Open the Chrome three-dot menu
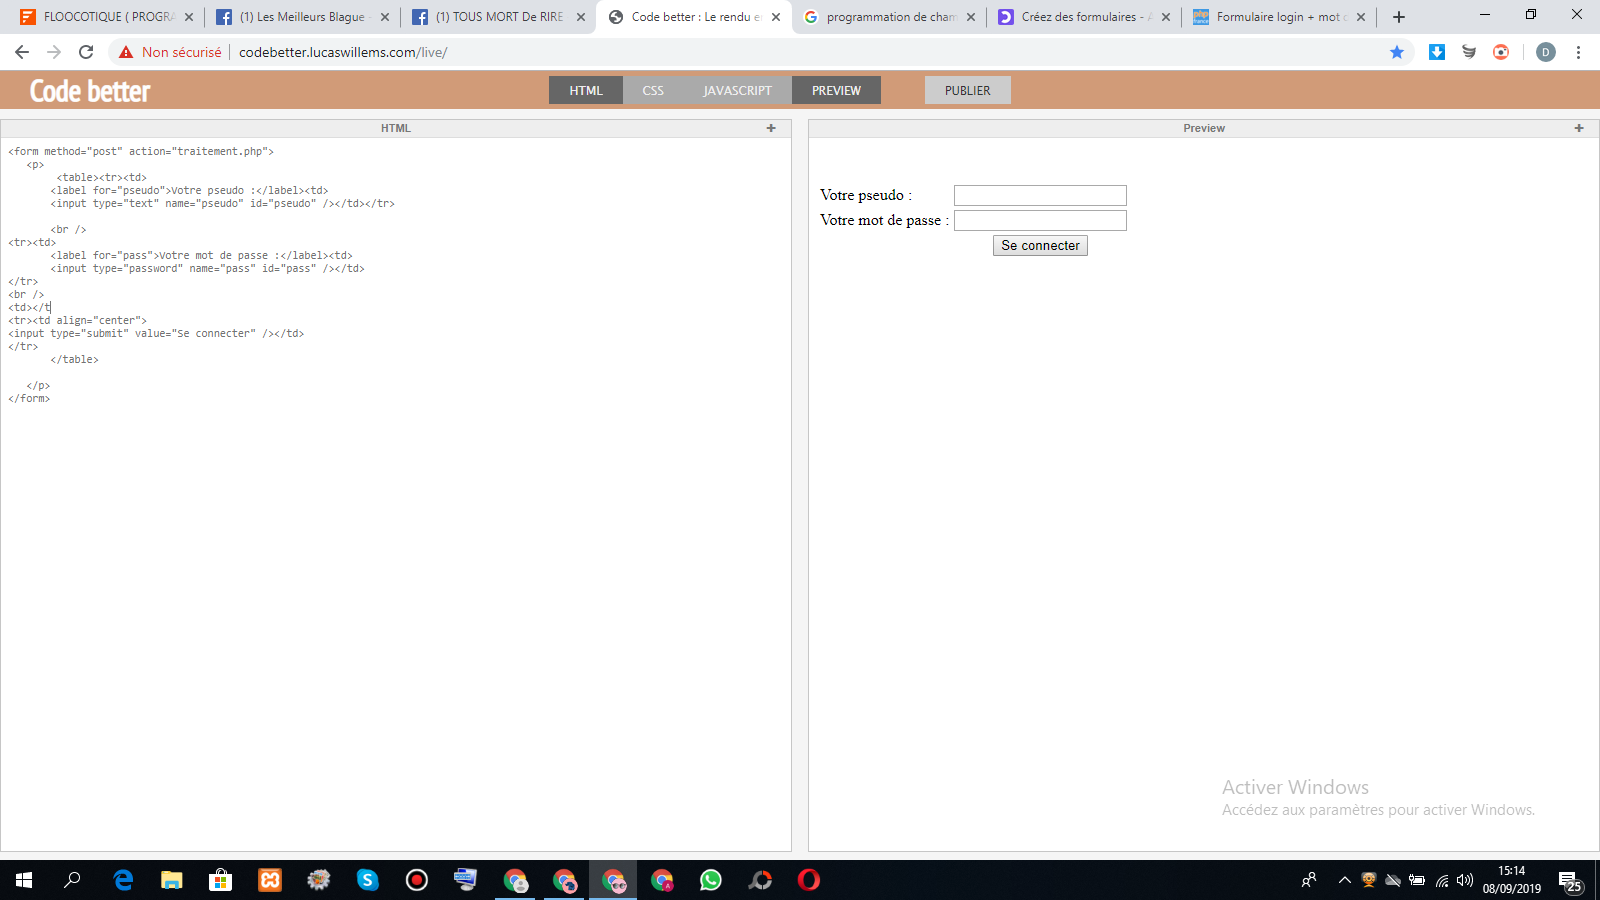Screen dimensions: 1600x900 (x=1578, y=52)
